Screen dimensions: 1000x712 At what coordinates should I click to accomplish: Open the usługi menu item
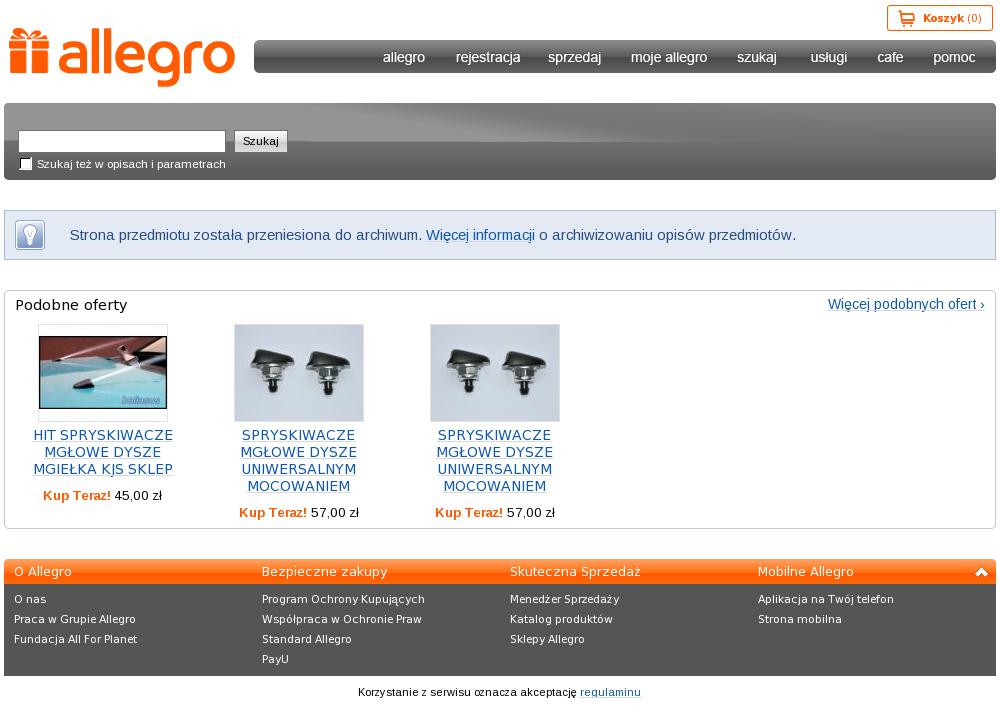click(829, 57)
